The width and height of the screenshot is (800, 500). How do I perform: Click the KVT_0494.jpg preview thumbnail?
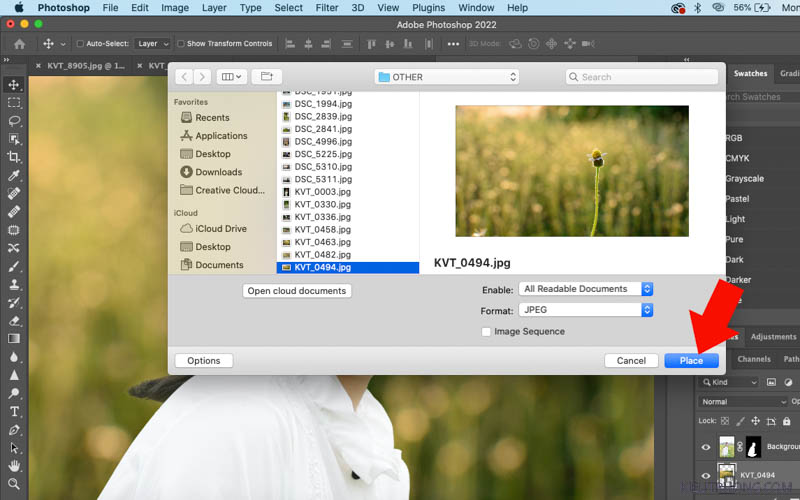[572, 171]
